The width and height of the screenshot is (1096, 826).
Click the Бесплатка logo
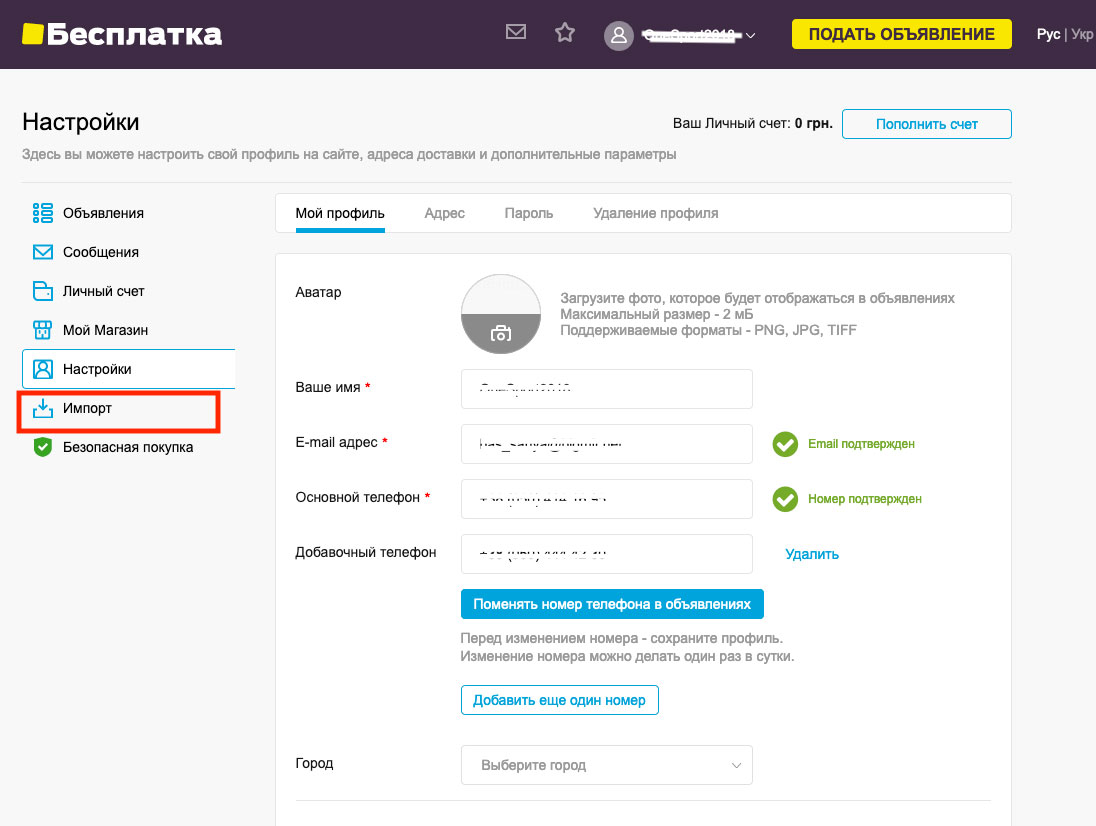(122, 35)
